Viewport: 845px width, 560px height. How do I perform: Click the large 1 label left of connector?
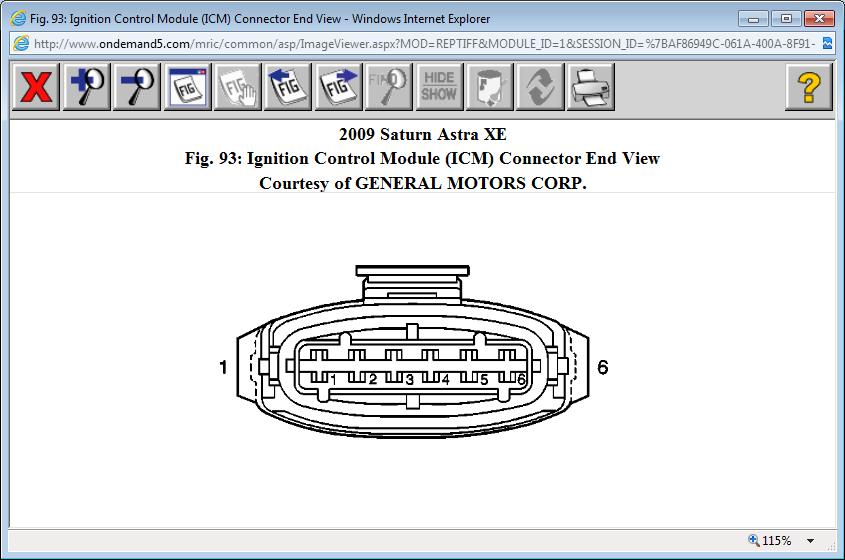point(223,367)
